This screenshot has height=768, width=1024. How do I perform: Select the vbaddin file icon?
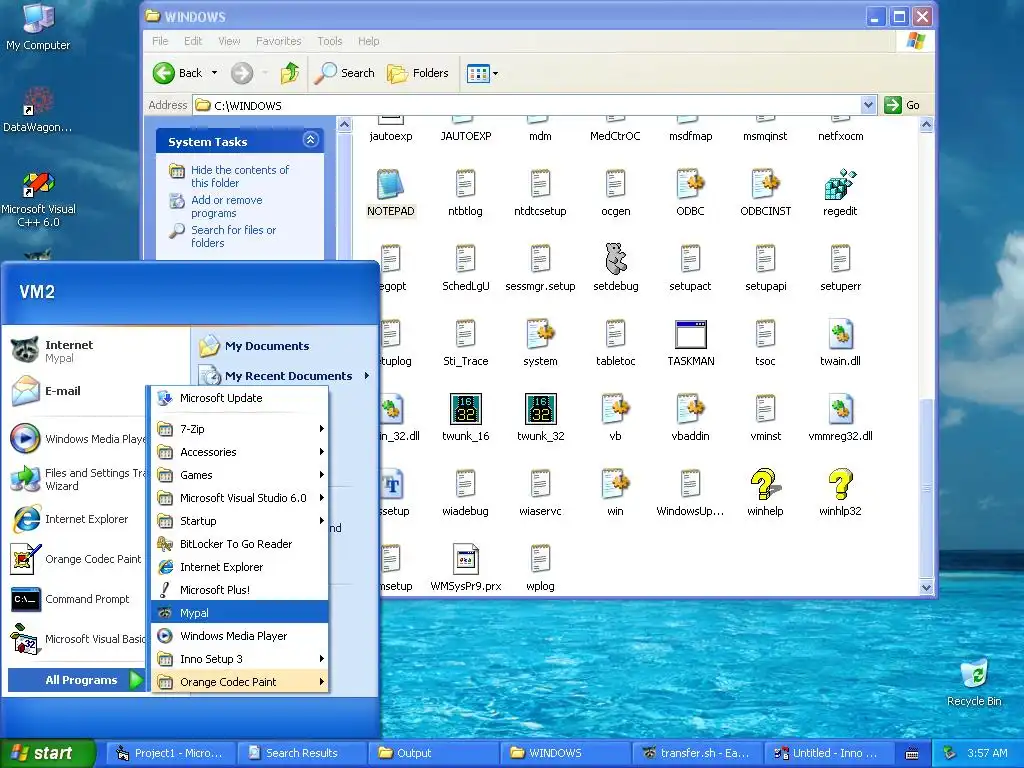(690, 409)
